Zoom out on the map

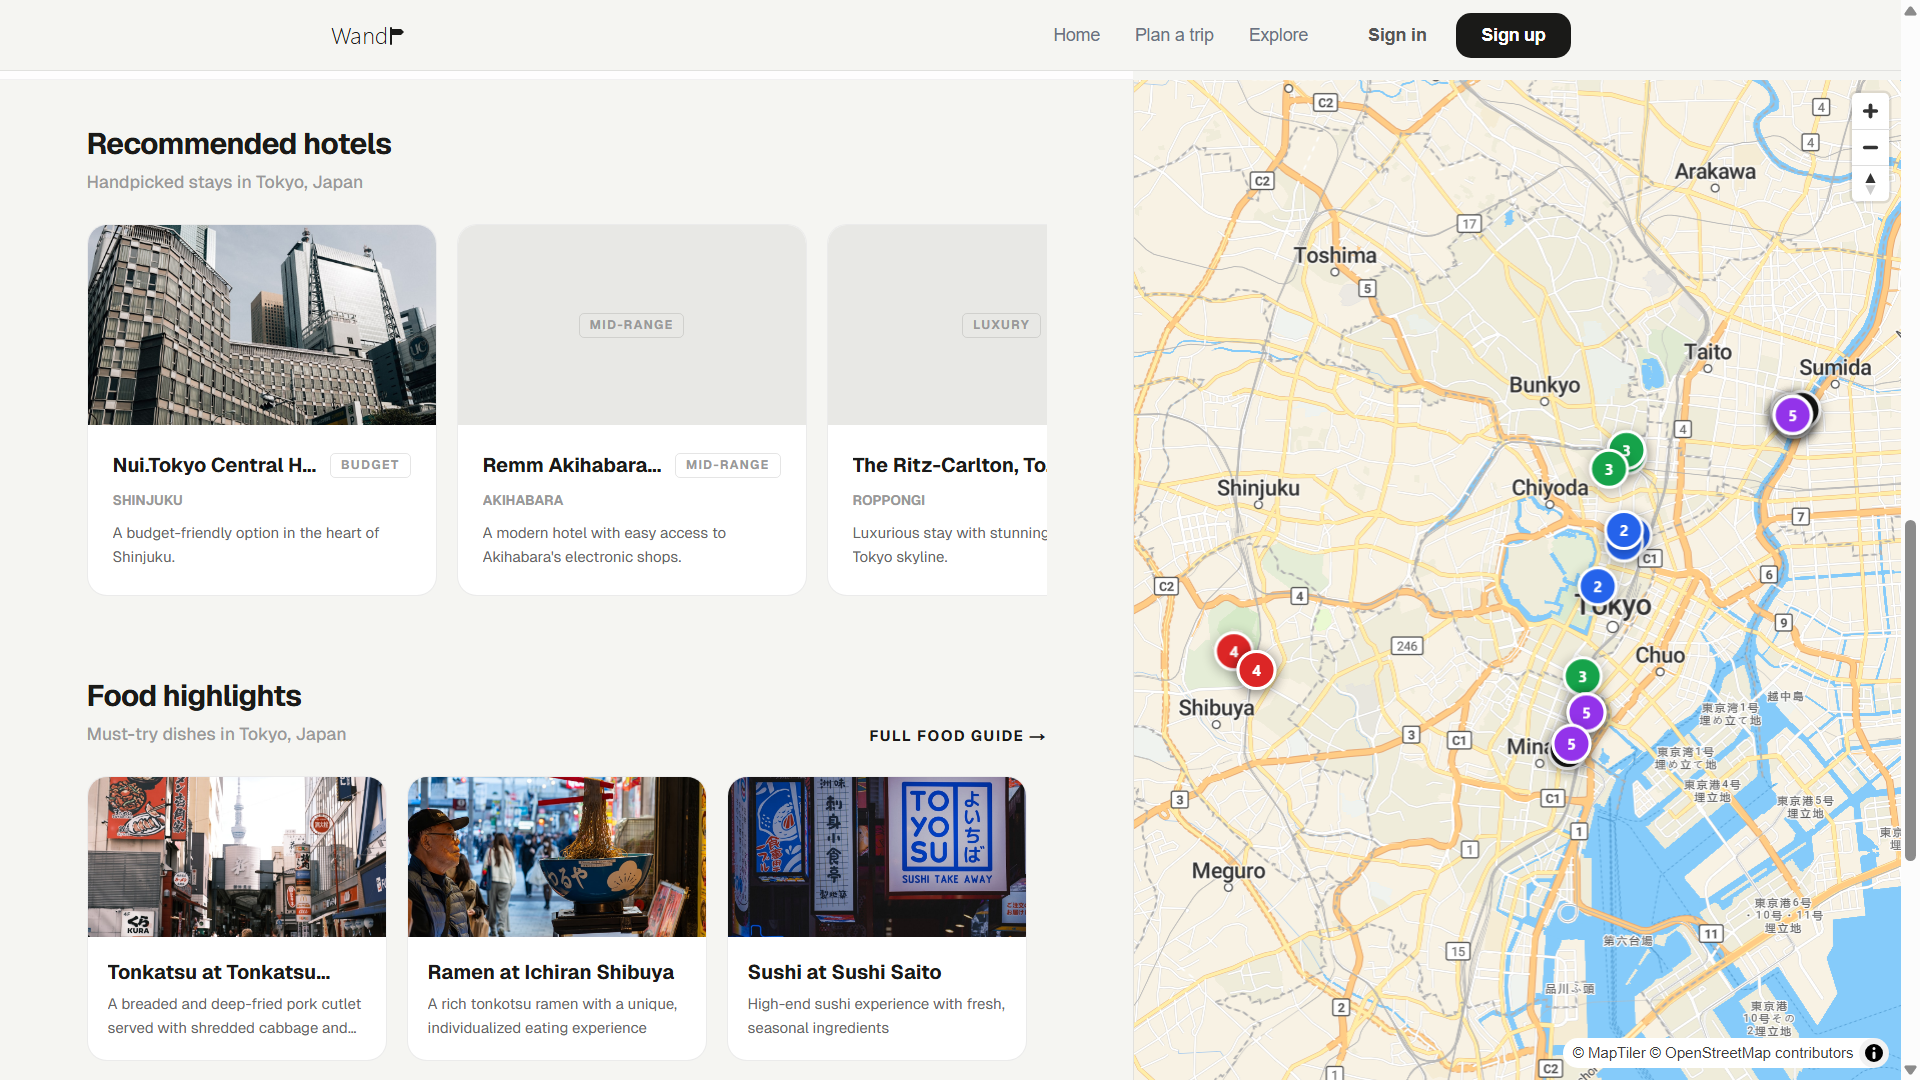tap(1870, 147)
